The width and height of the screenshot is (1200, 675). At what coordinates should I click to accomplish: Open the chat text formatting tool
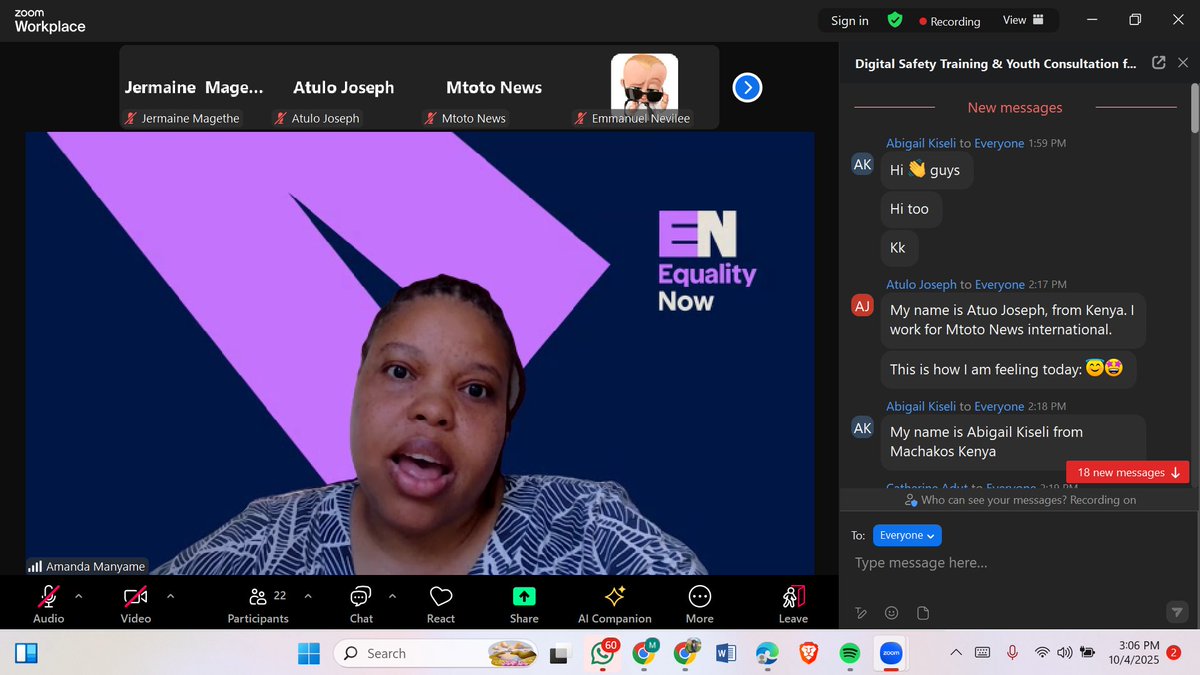point(861,613)
